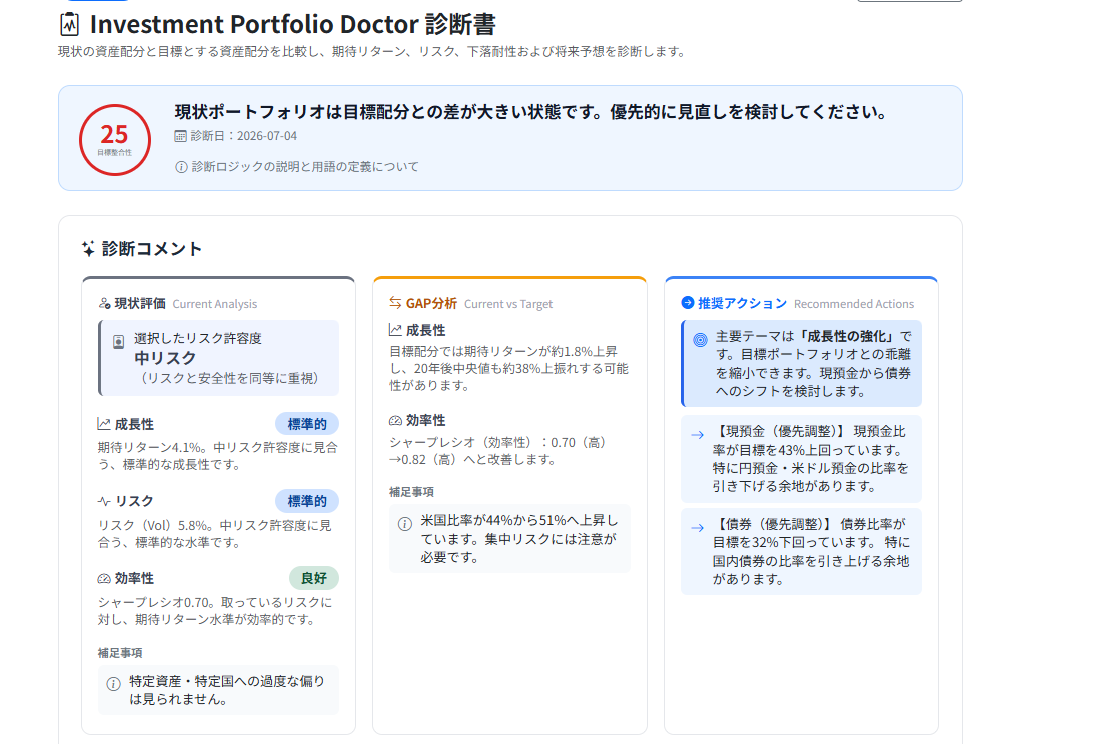Click the chart icon beside 成長性 in 現状評価
The height and width of the screenshot is (744, 1096).
pyautogui.click(x=103, y=424)
